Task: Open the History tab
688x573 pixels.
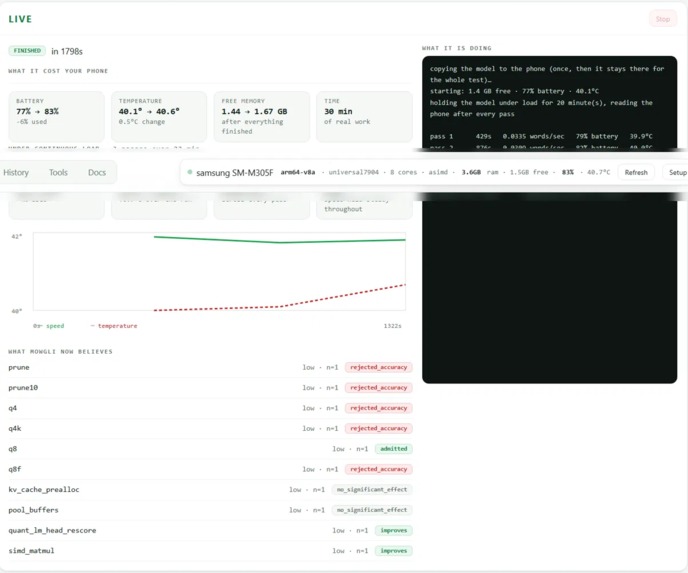Action: (16, 172)
